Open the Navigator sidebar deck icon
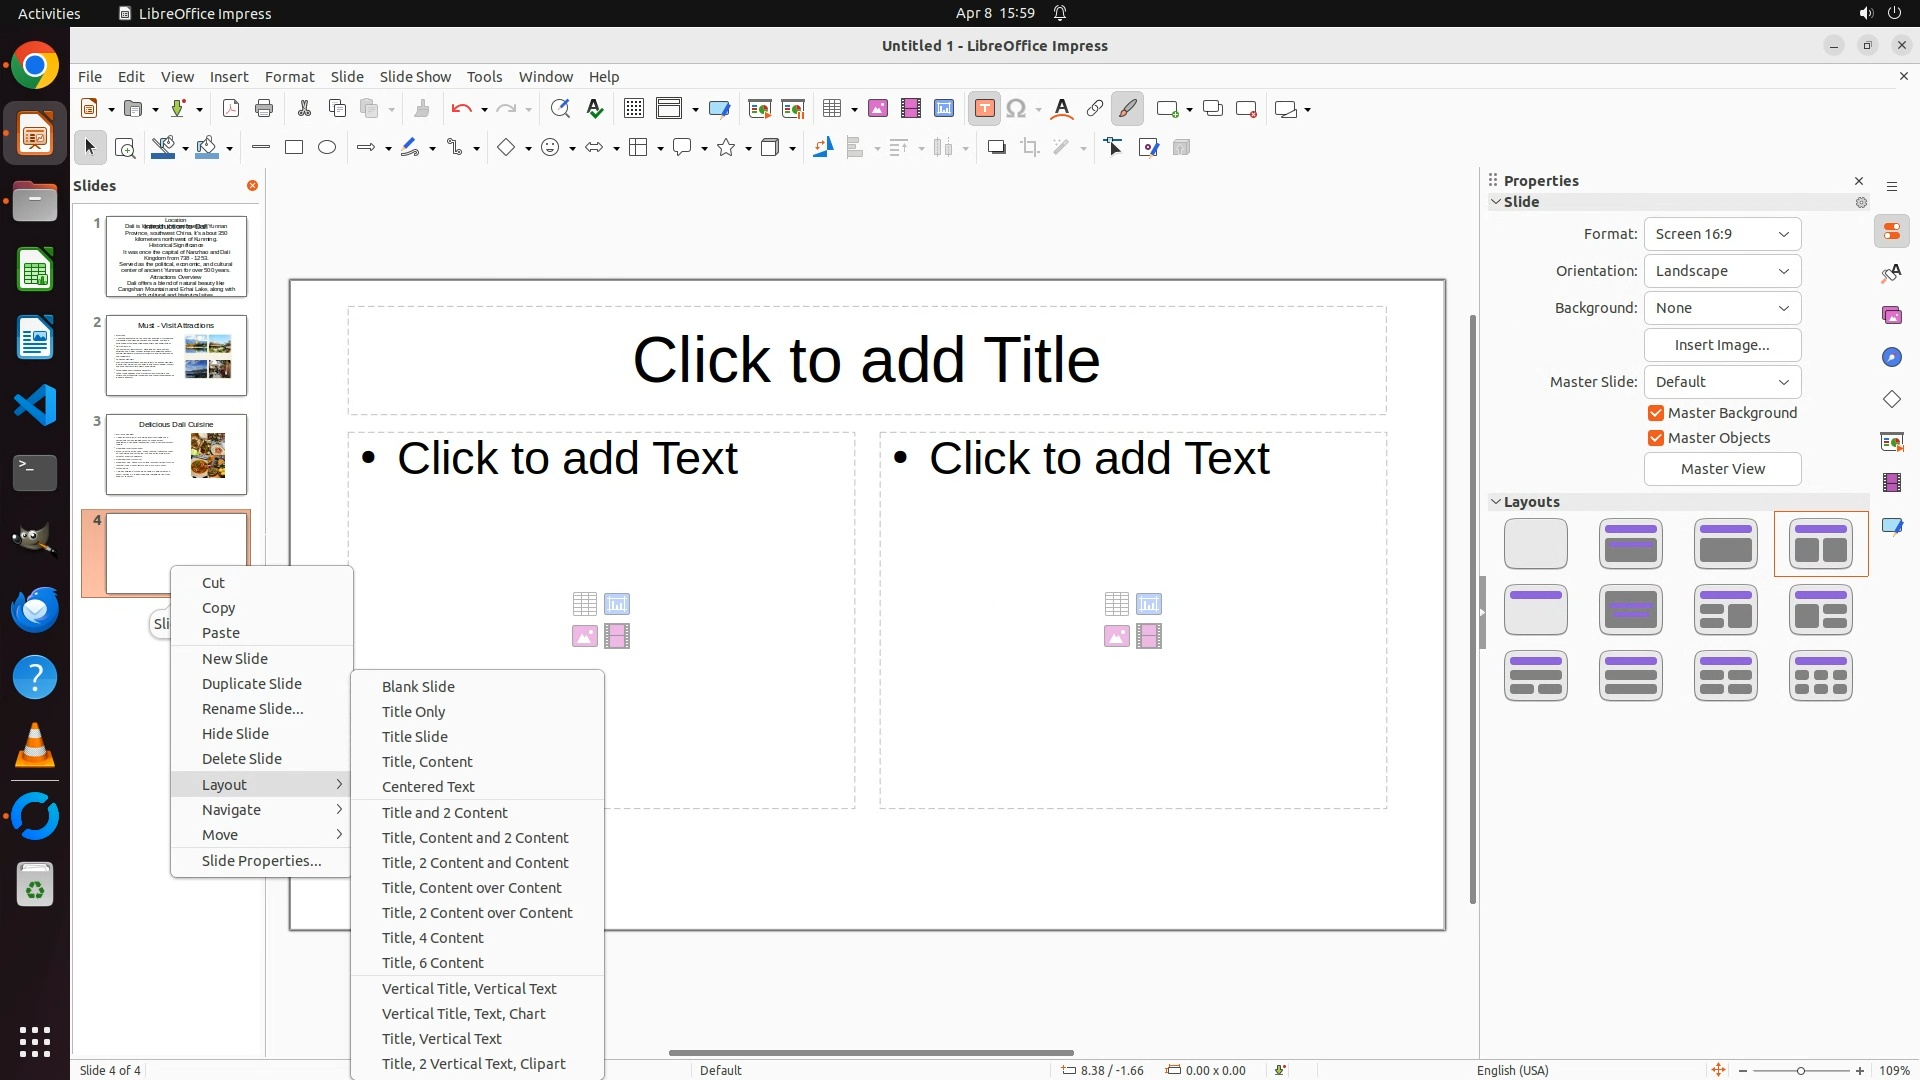This screenshot has height=1080, width=1920. [x=1892, y=358]
